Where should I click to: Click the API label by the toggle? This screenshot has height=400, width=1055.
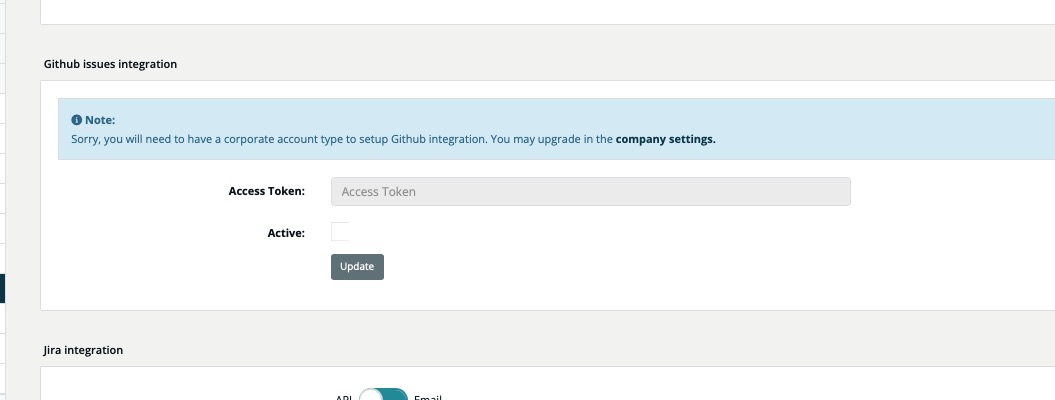coord(344,397)
